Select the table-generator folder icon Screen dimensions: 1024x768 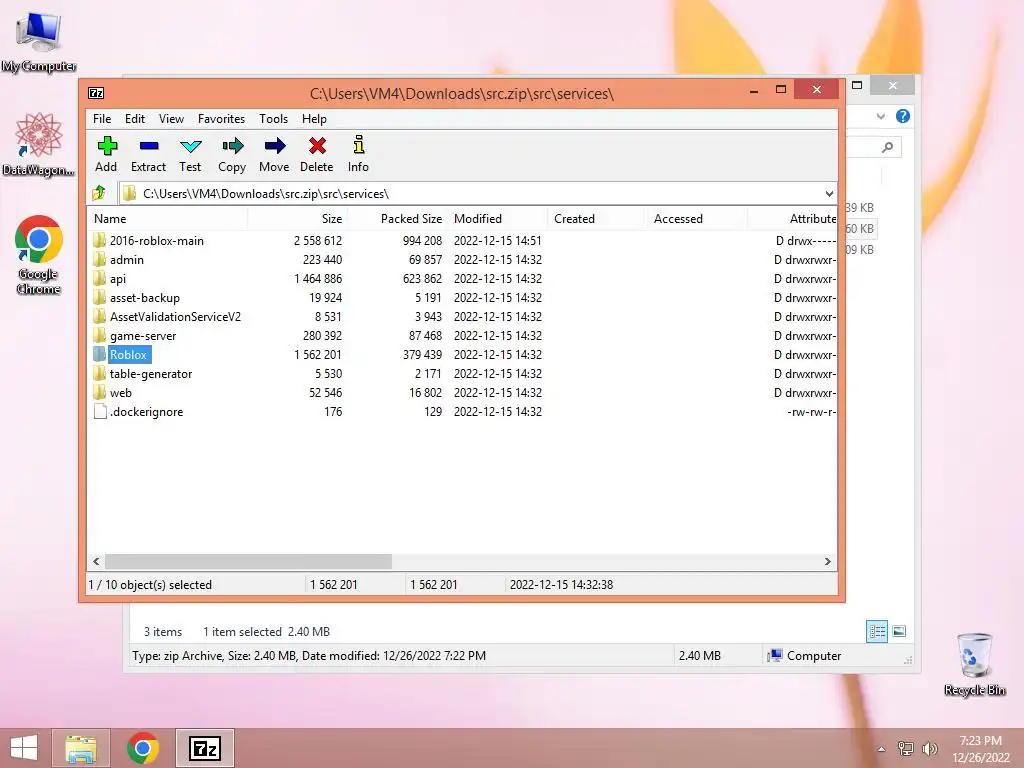point(99,374)
